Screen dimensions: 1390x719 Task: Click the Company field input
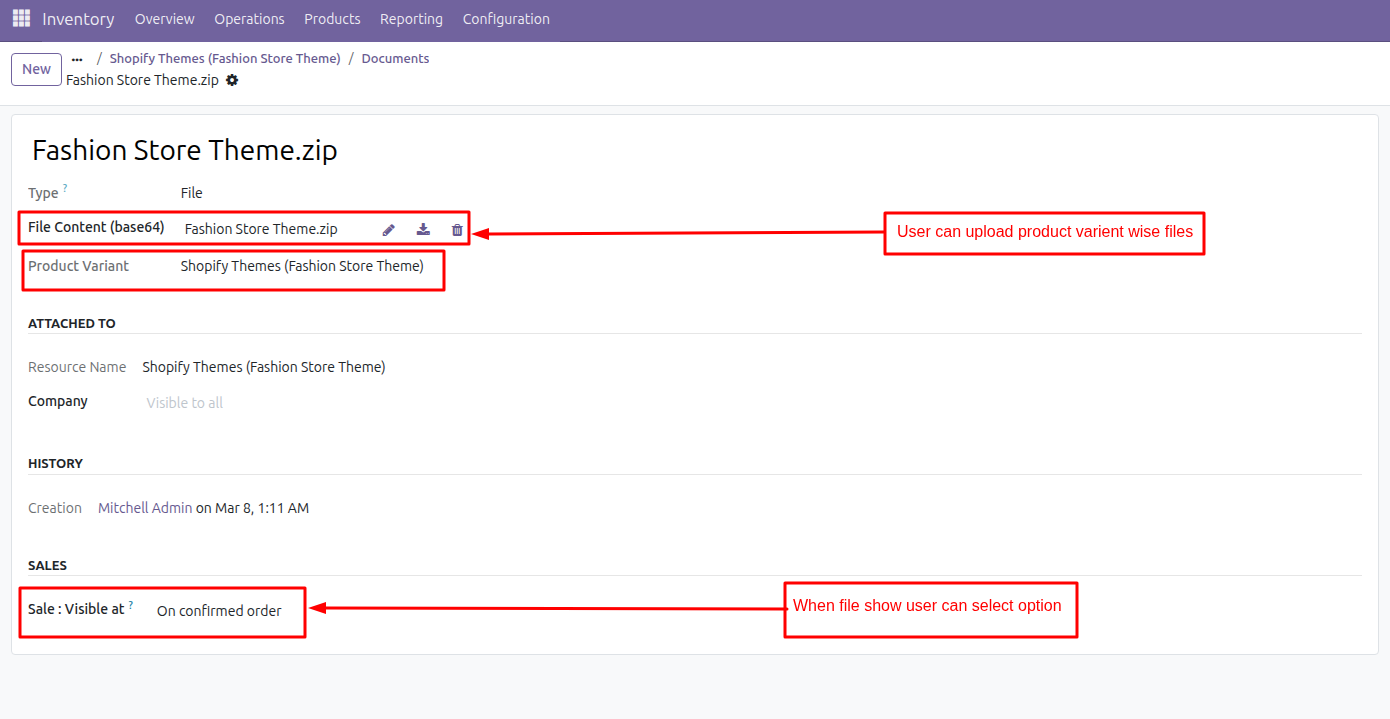click(x=185, y=403)
